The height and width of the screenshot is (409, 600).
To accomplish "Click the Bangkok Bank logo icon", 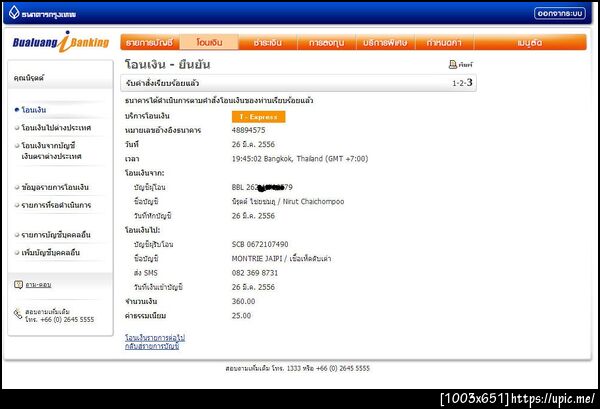I will click(14, 13).
